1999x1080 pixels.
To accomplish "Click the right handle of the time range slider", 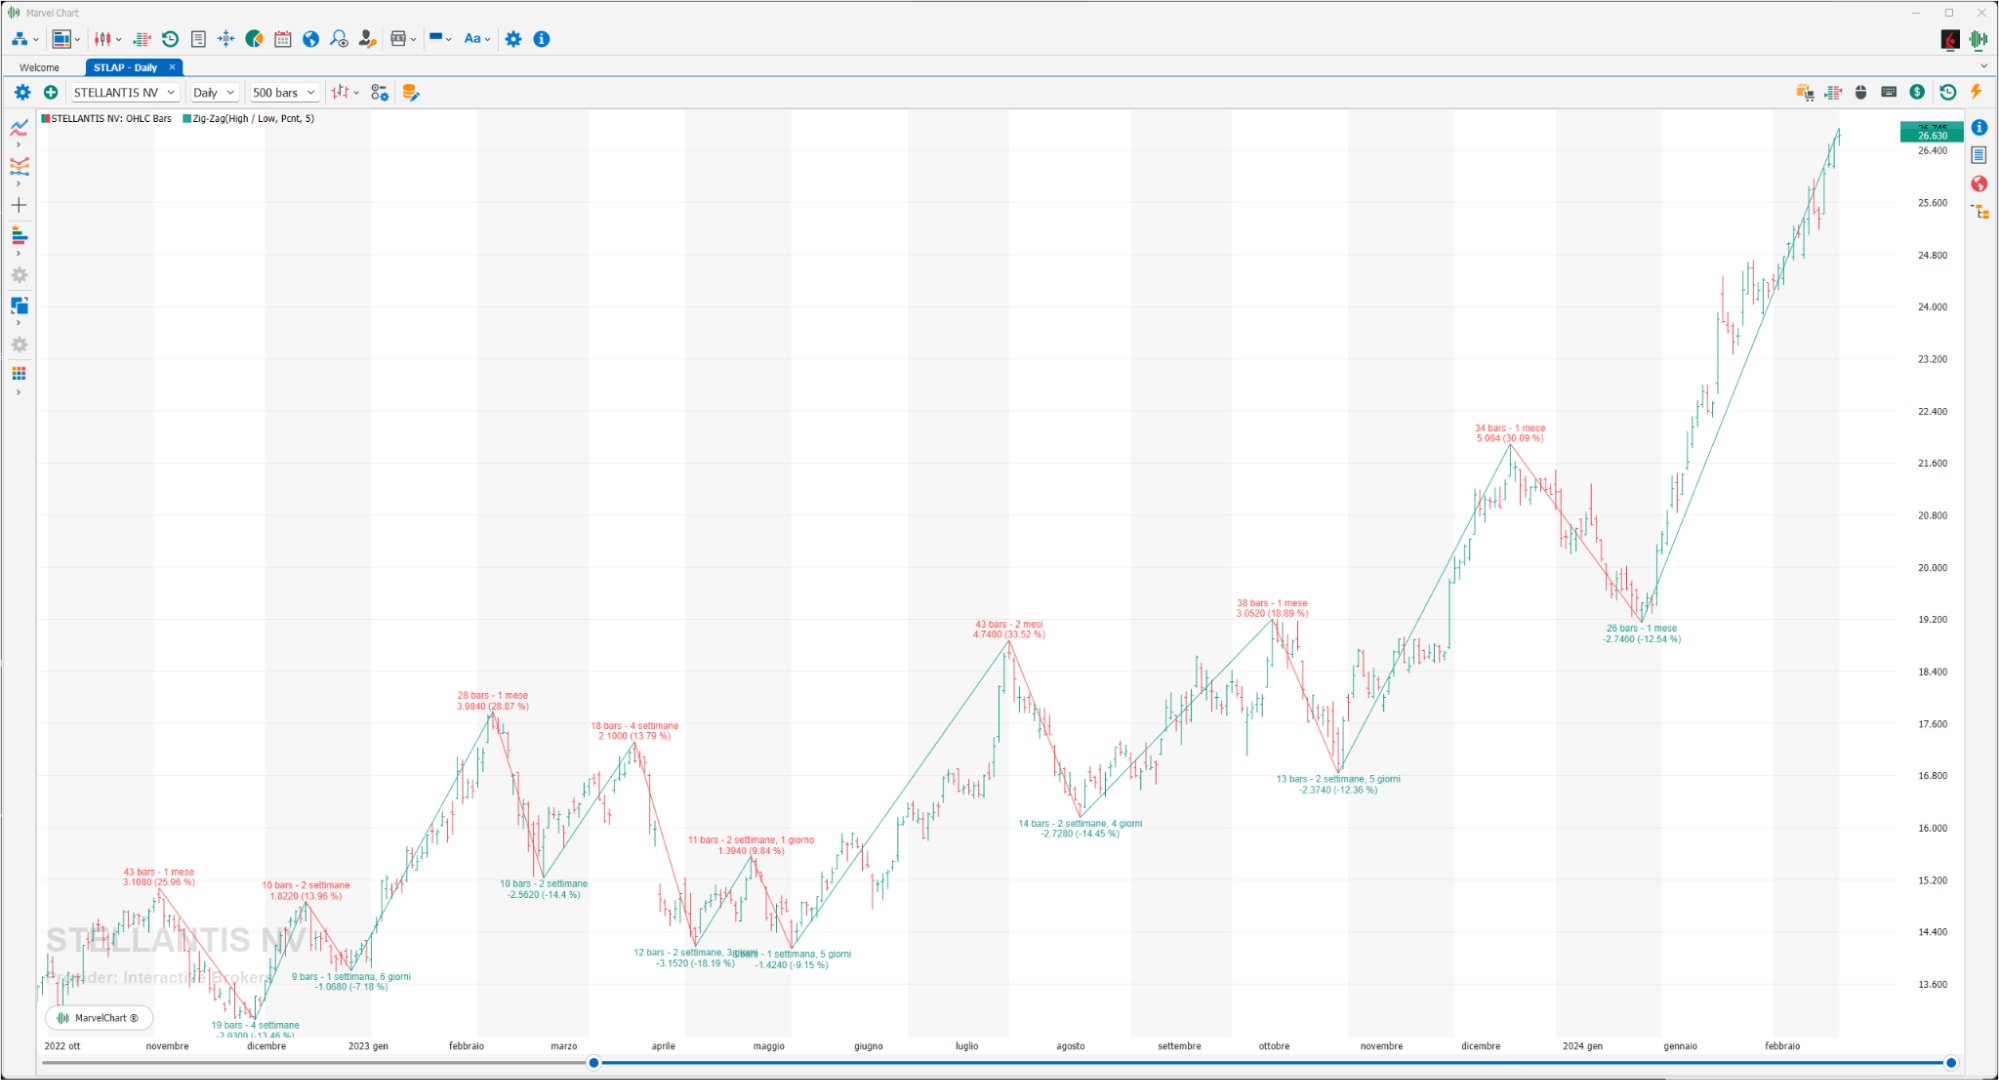I will [1951, 1063].
